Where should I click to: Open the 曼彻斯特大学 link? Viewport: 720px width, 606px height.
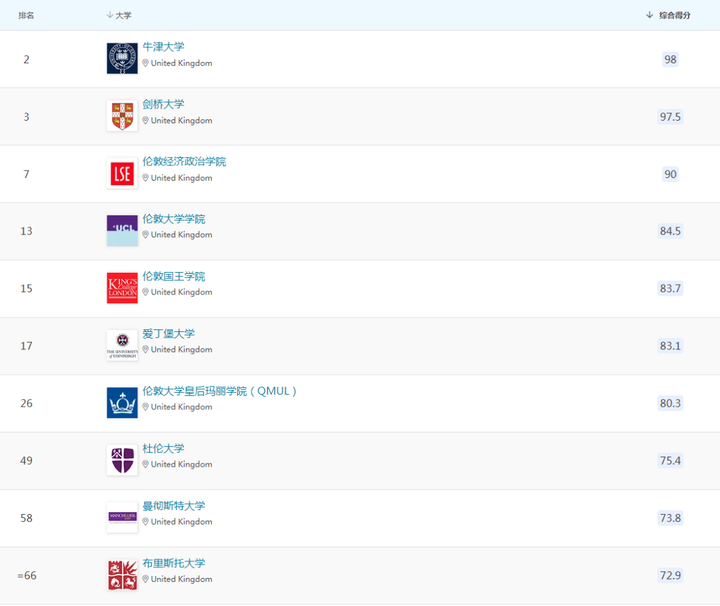[x=174, y=505]
